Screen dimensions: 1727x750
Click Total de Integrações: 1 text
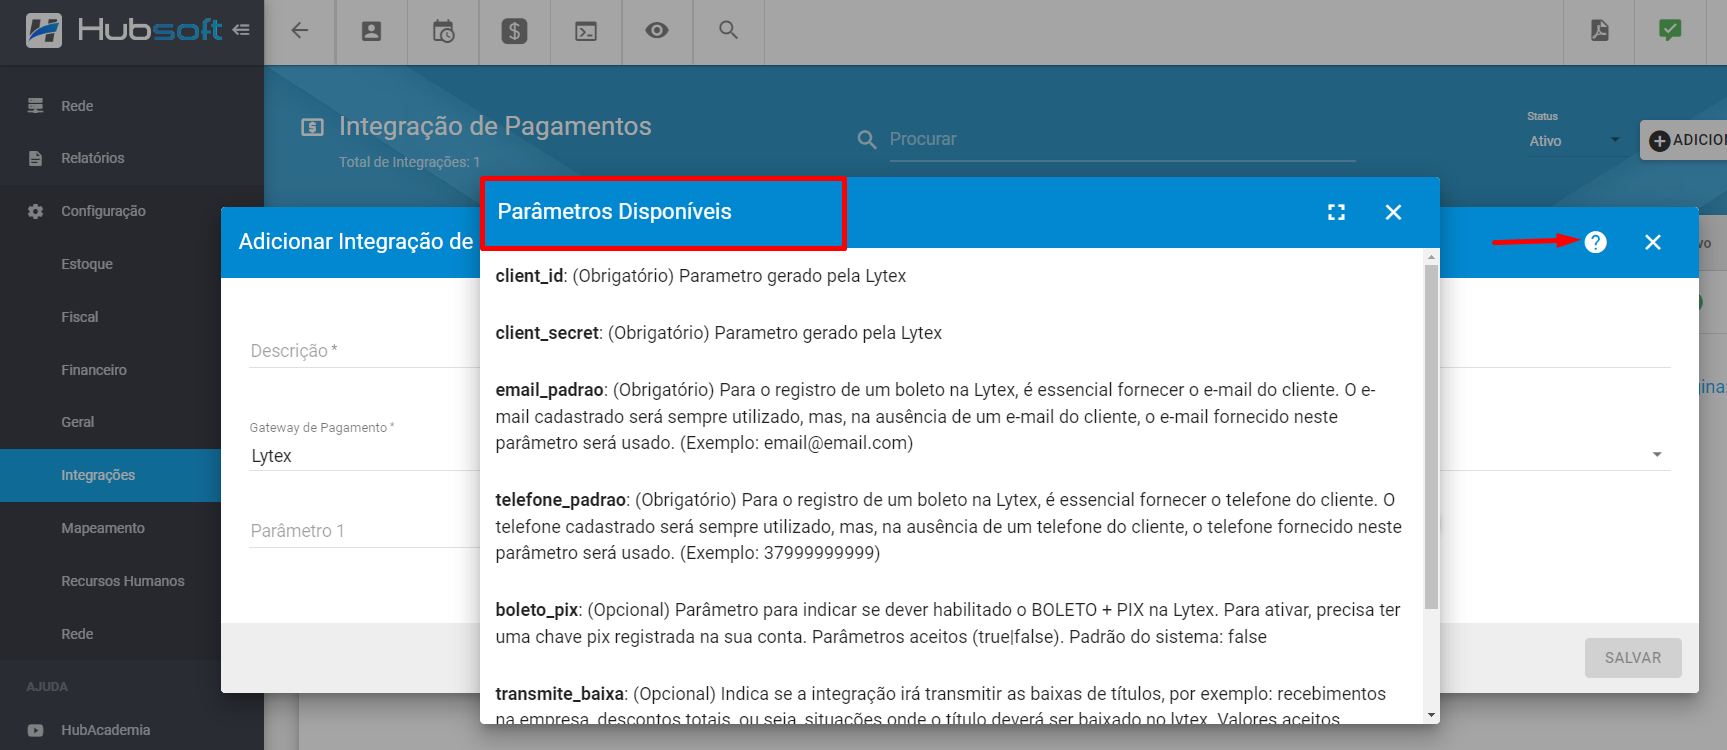click(x=409, y=162)
